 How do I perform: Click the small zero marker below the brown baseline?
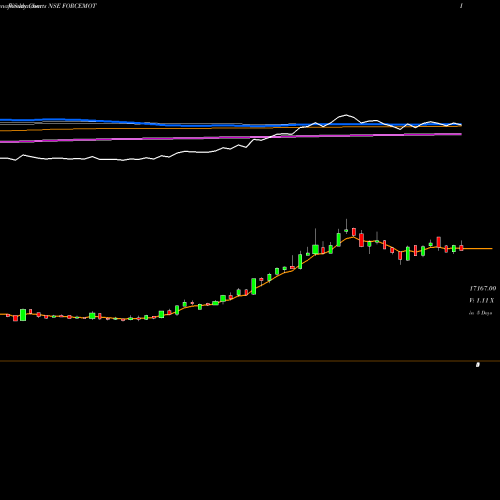(x=478, y=365)
